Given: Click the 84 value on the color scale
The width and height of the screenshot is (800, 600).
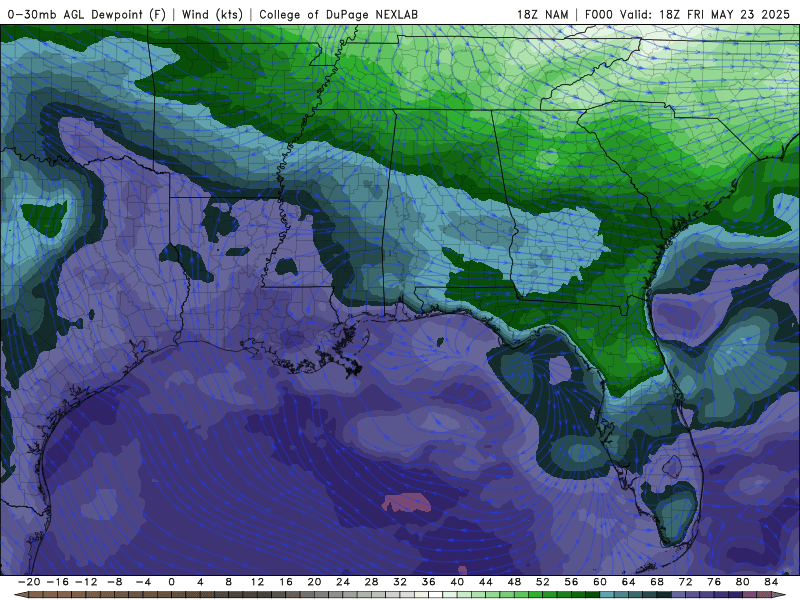Looking at the screenshot, I should click(x=772, y=582).
